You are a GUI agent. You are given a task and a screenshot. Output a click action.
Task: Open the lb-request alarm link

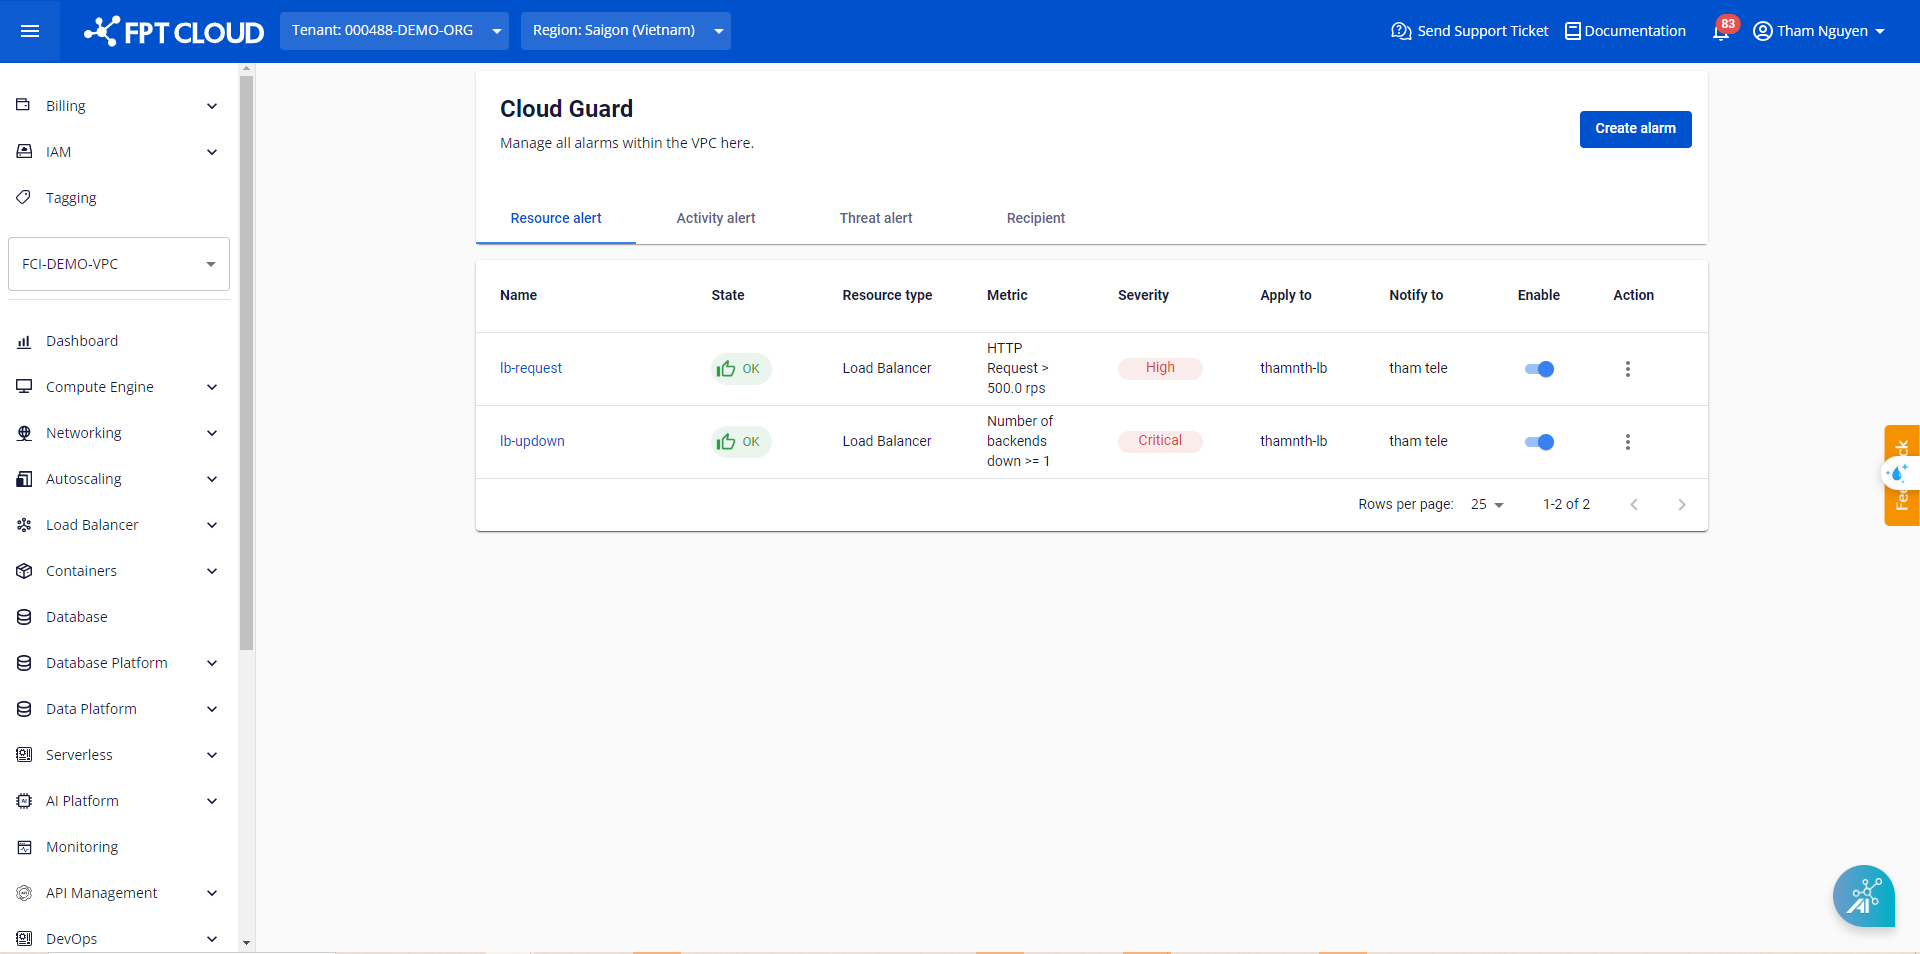(x=531, y=368)
